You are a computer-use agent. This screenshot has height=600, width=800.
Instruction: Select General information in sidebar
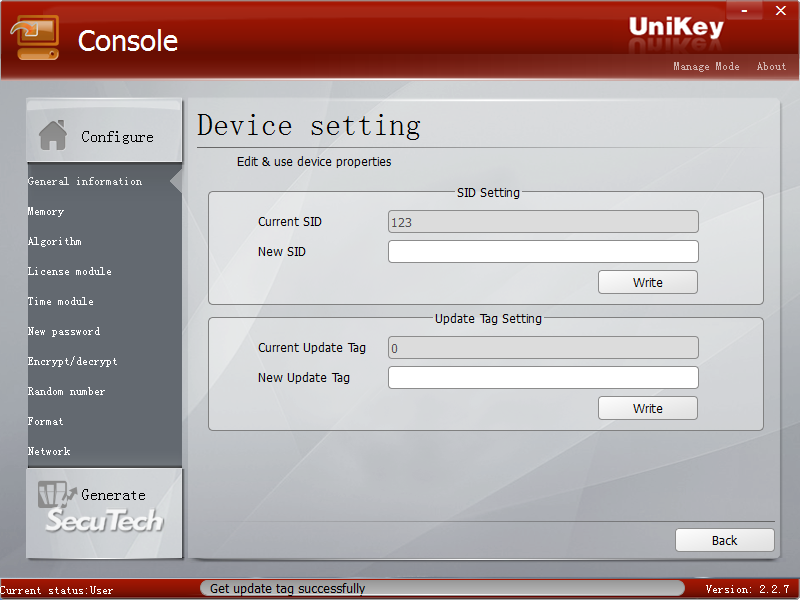[x=85, y=181]
